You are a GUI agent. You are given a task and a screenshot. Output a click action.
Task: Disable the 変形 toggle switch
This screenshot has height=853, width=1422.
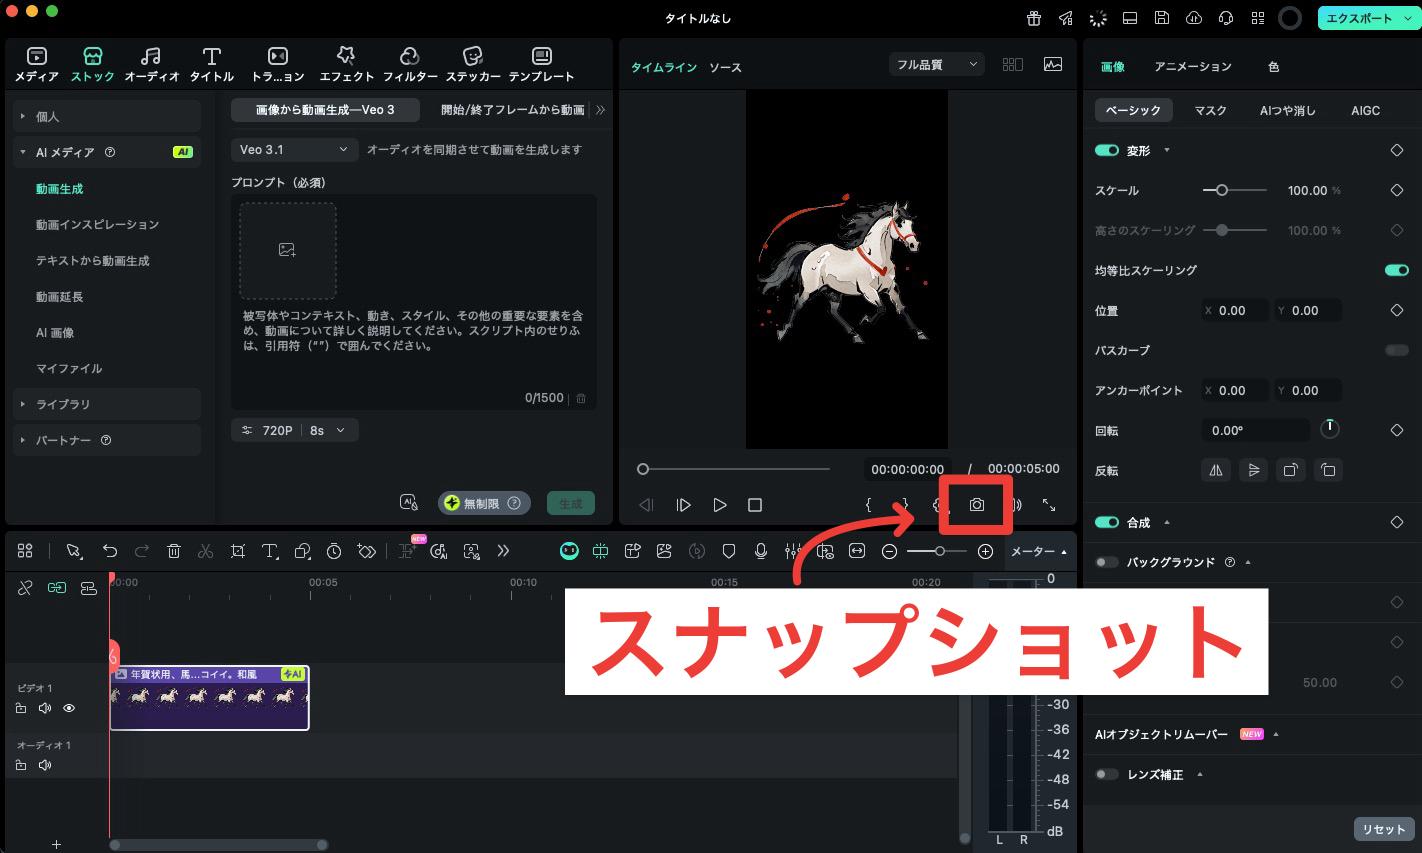coord(1106,150)
